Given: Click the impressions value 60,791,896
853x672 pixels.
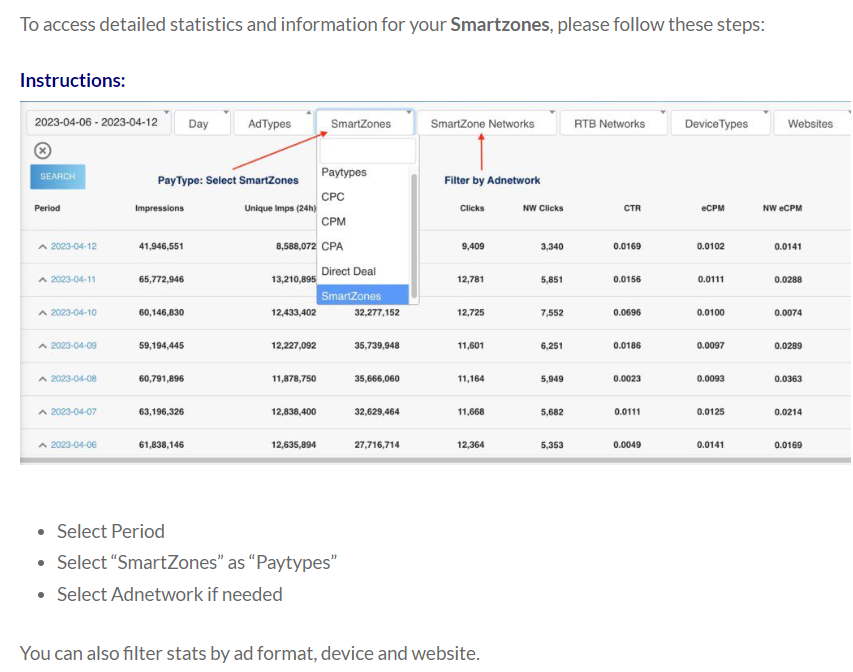Looking at the screenshot, I should tap(161, 379).
